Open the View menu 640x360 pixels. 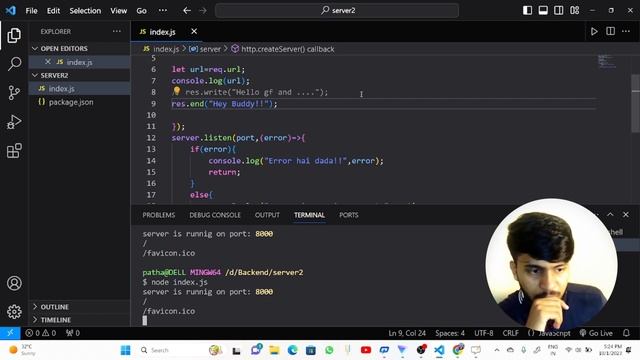118,11
